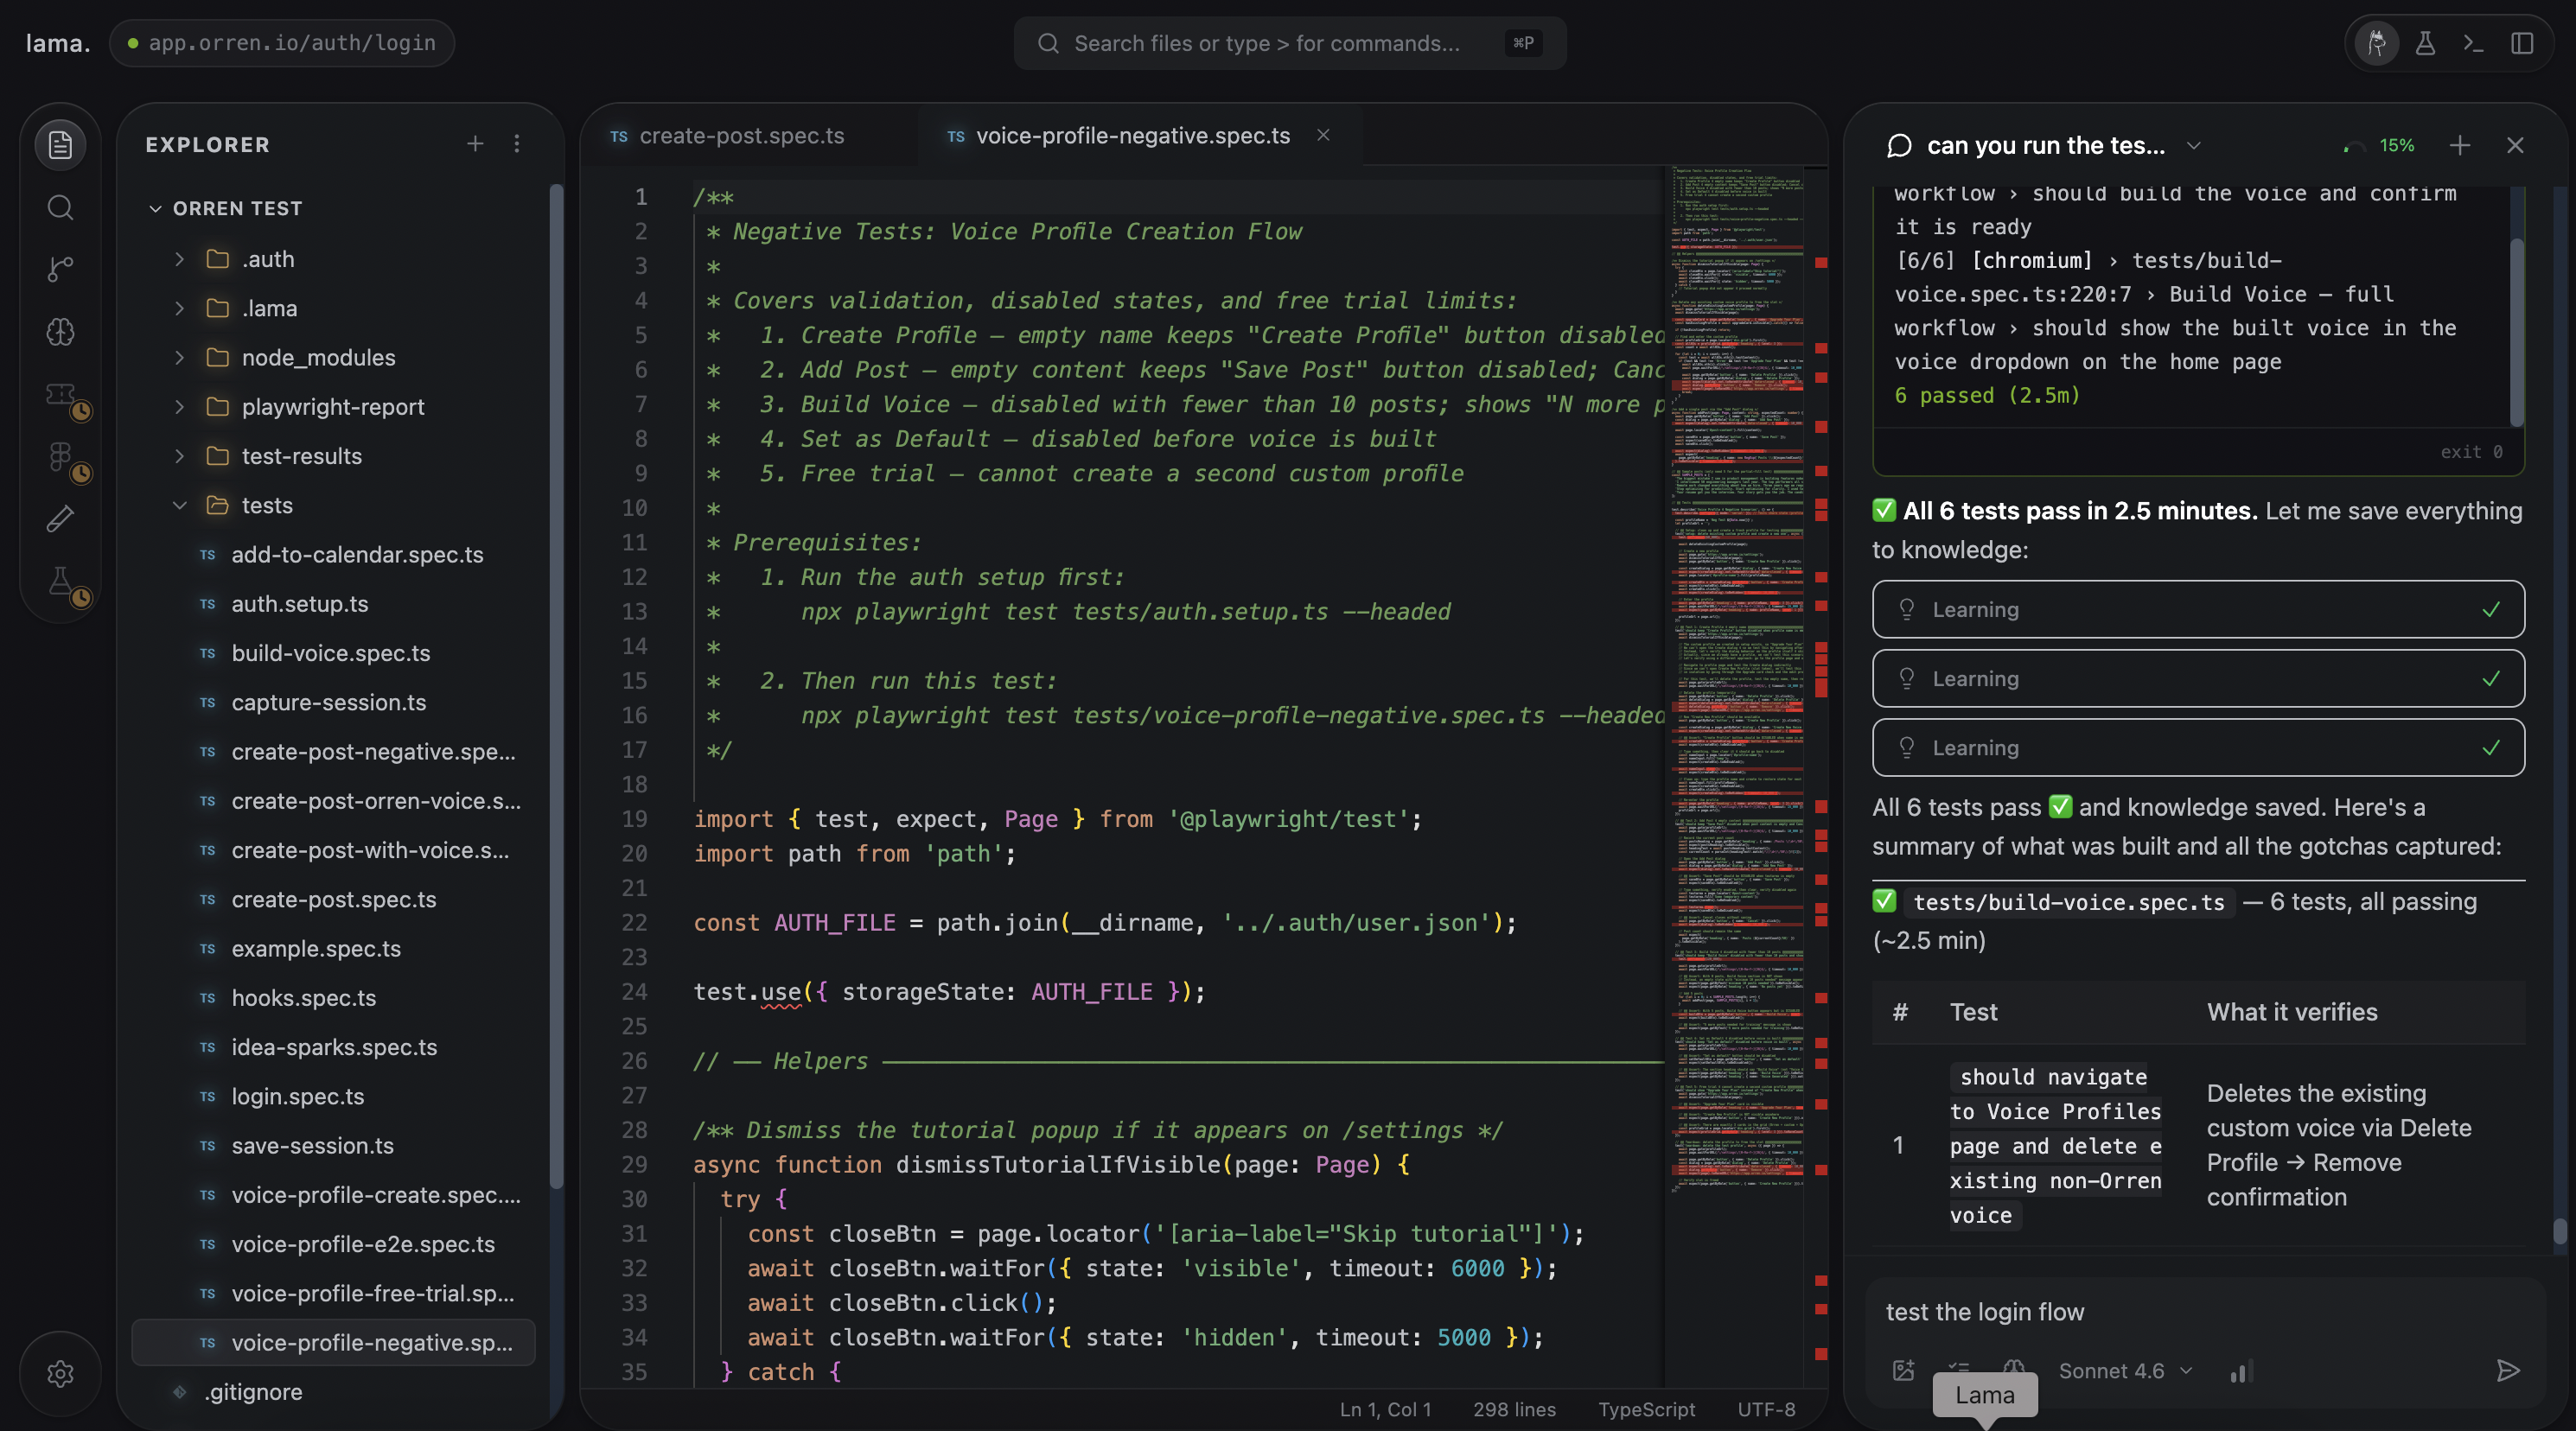Click the flask test icon in the top bar

[x=2425, y=43]
